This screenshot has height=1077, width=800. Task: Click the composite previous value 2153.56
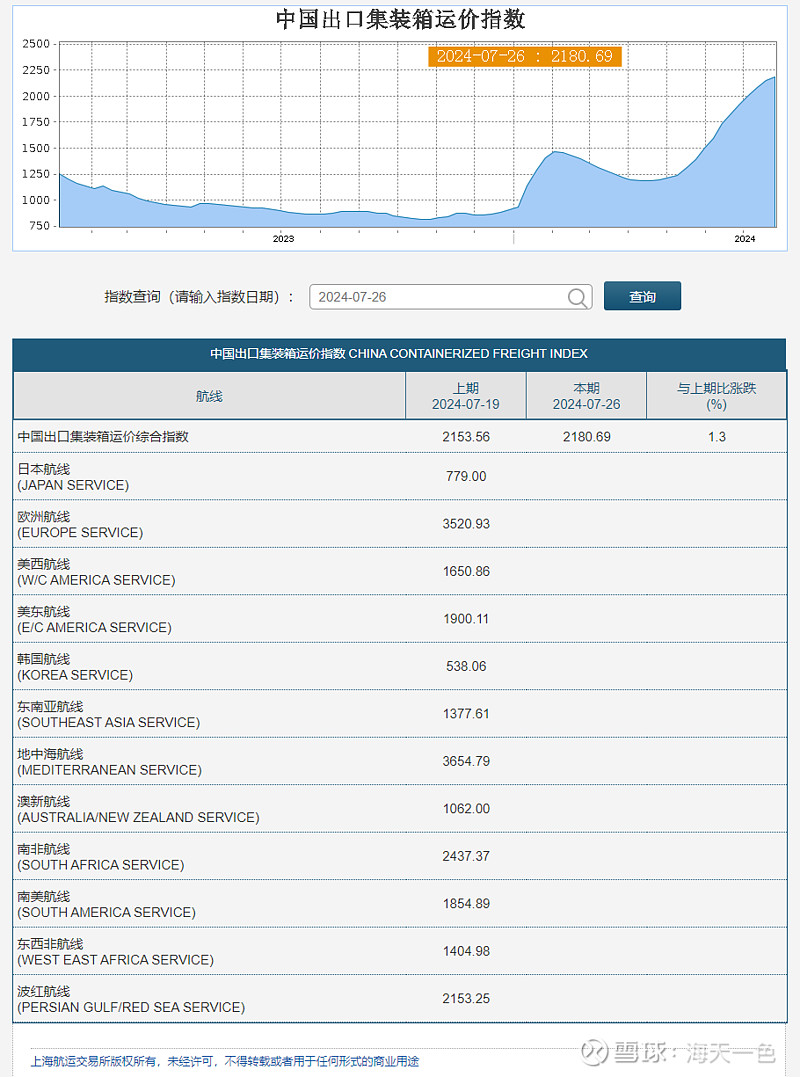coord(466,437)
